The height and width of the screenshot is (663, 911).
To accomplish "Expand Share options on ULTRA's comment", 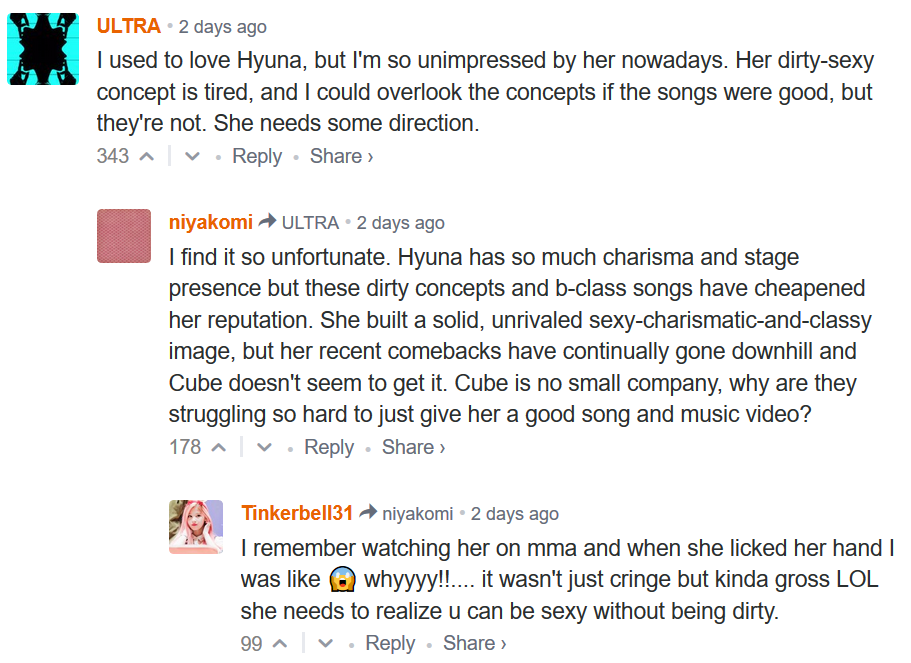I will pyautogui.click(x=341, y=156).
